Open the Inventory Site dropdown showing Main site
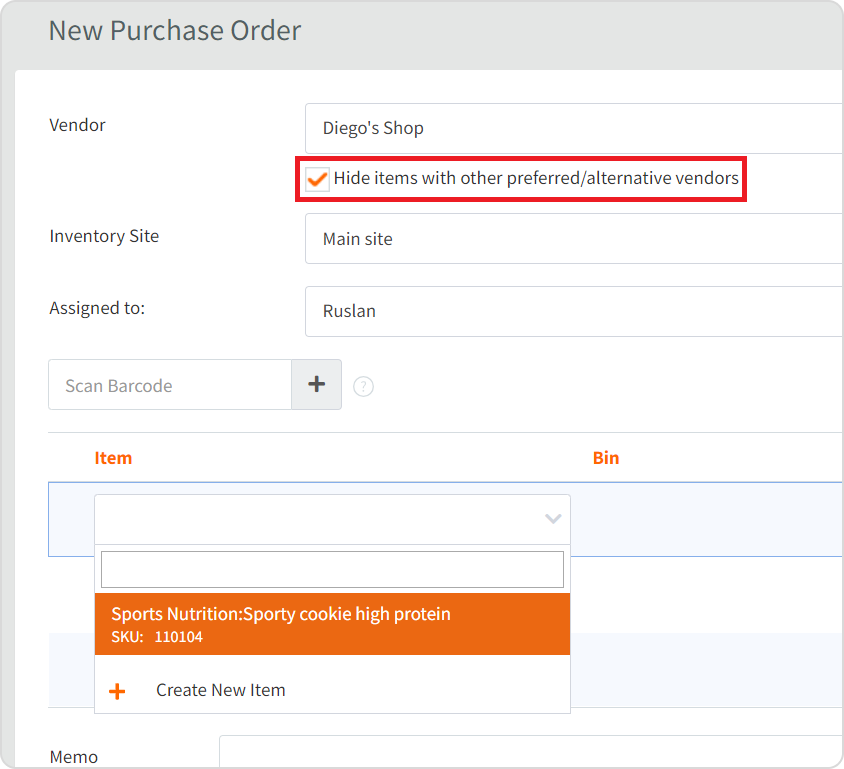Viewport: 844px width, 769px height. [574, 238]
